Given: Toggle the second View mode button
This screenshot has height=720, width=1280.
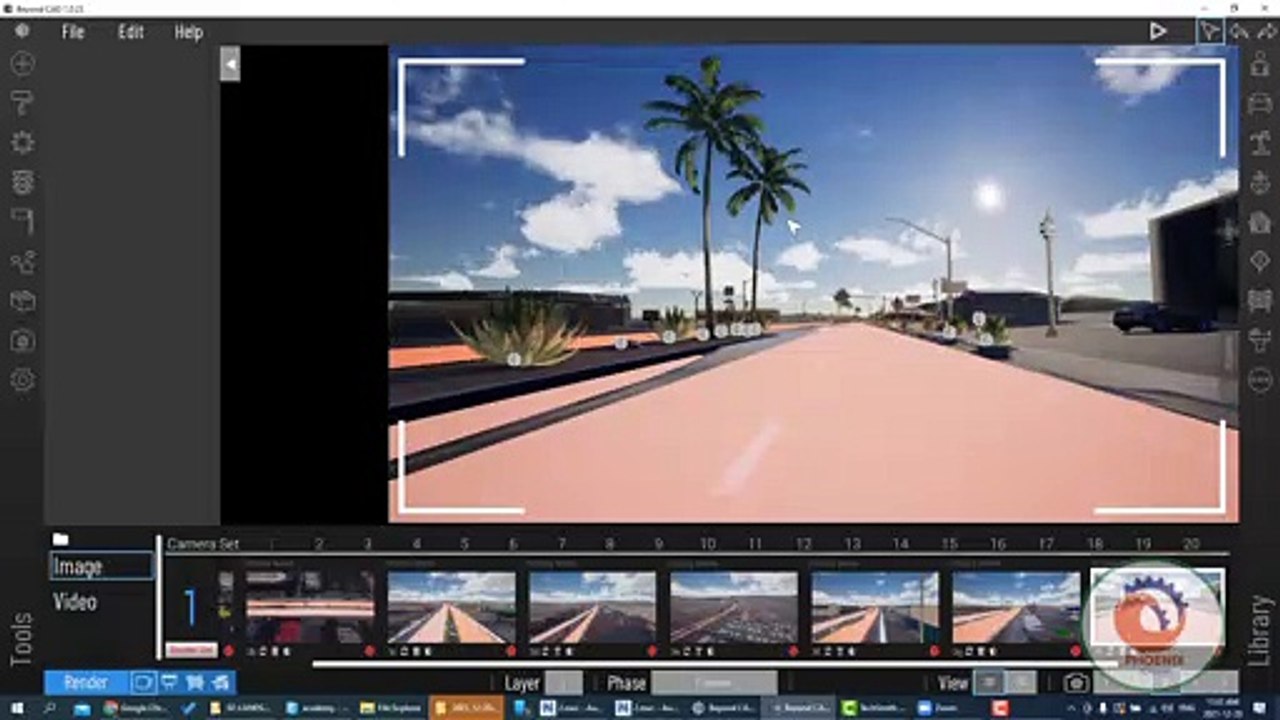Looking at the screenshot, I should coord(1021,683).
